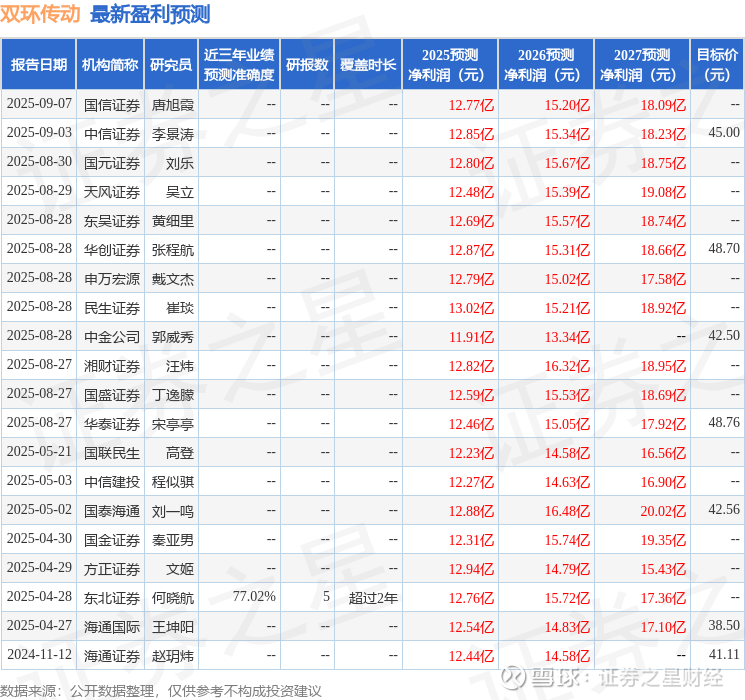Select researcher 程似骐
The height and width of the screenshot is (700, 745).
tap(172, 482)
